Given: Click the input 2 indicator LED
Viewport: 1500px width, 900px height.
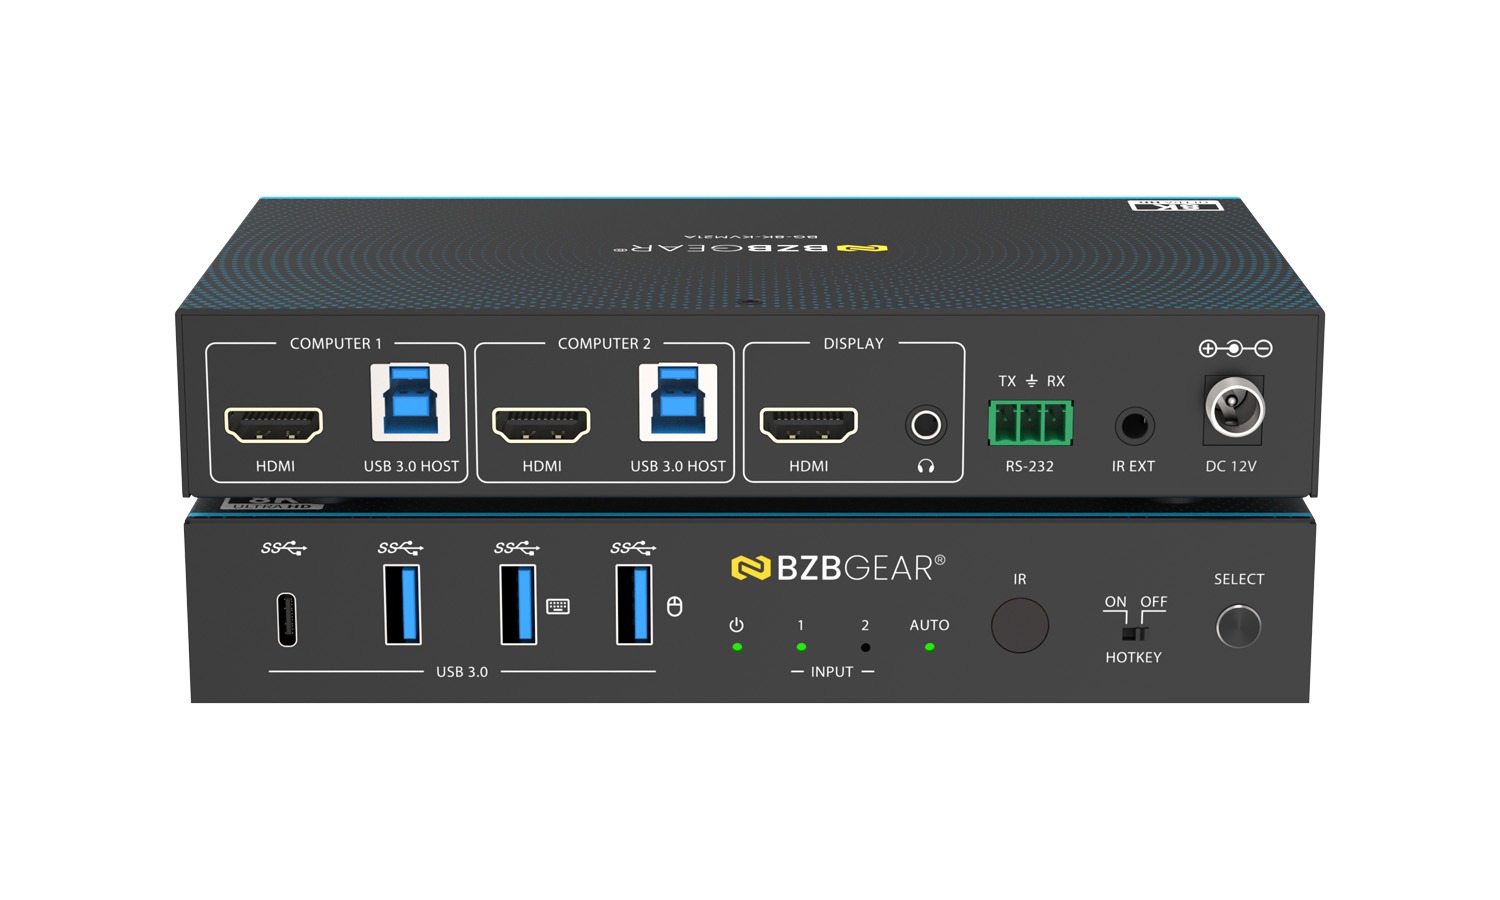Looking at the screenshot, I should [865, 647].
